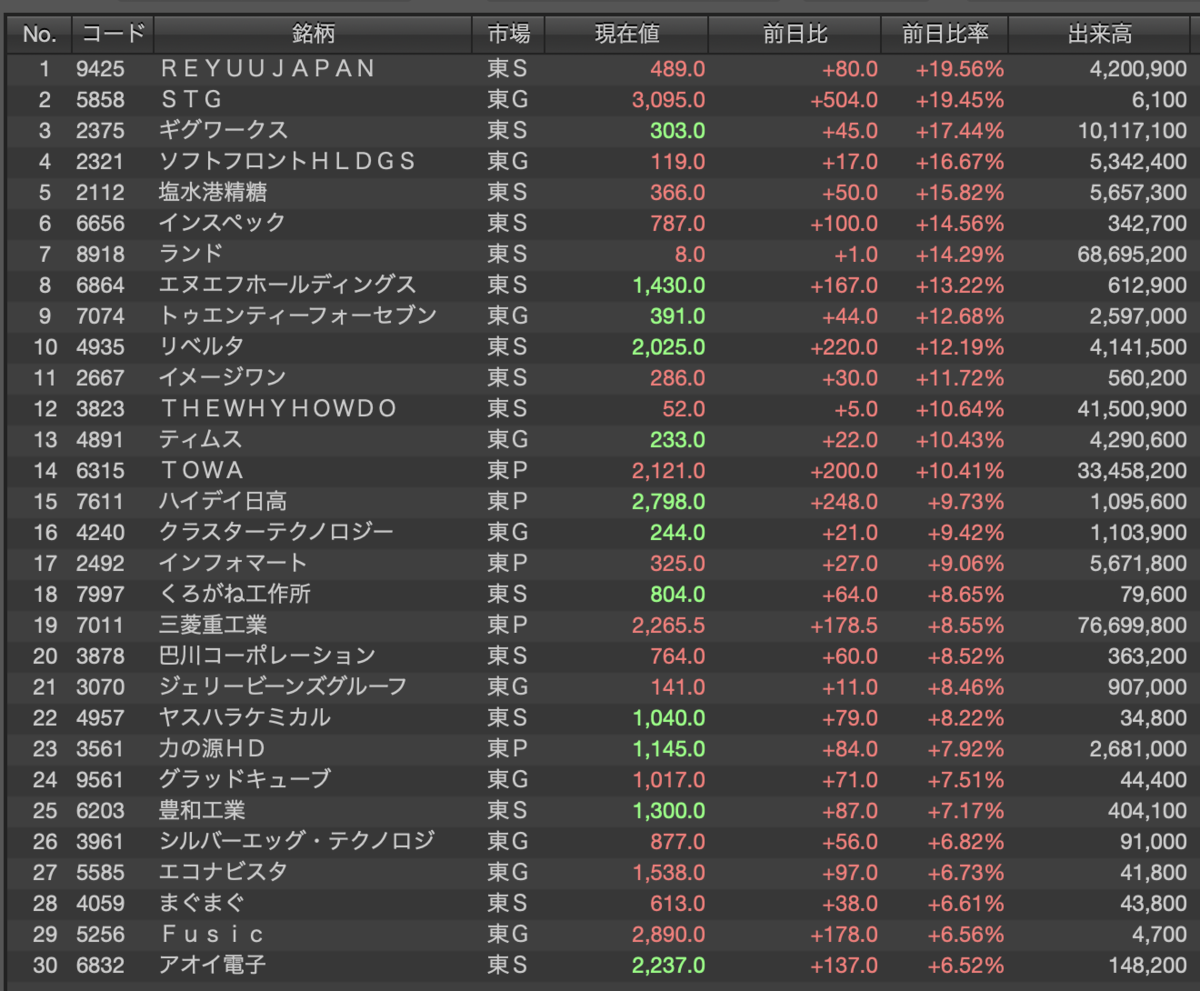The width and height of the screenshot is (1200, 991).
Task: Sort by the 市場 column header
Action: coord(508,34)
